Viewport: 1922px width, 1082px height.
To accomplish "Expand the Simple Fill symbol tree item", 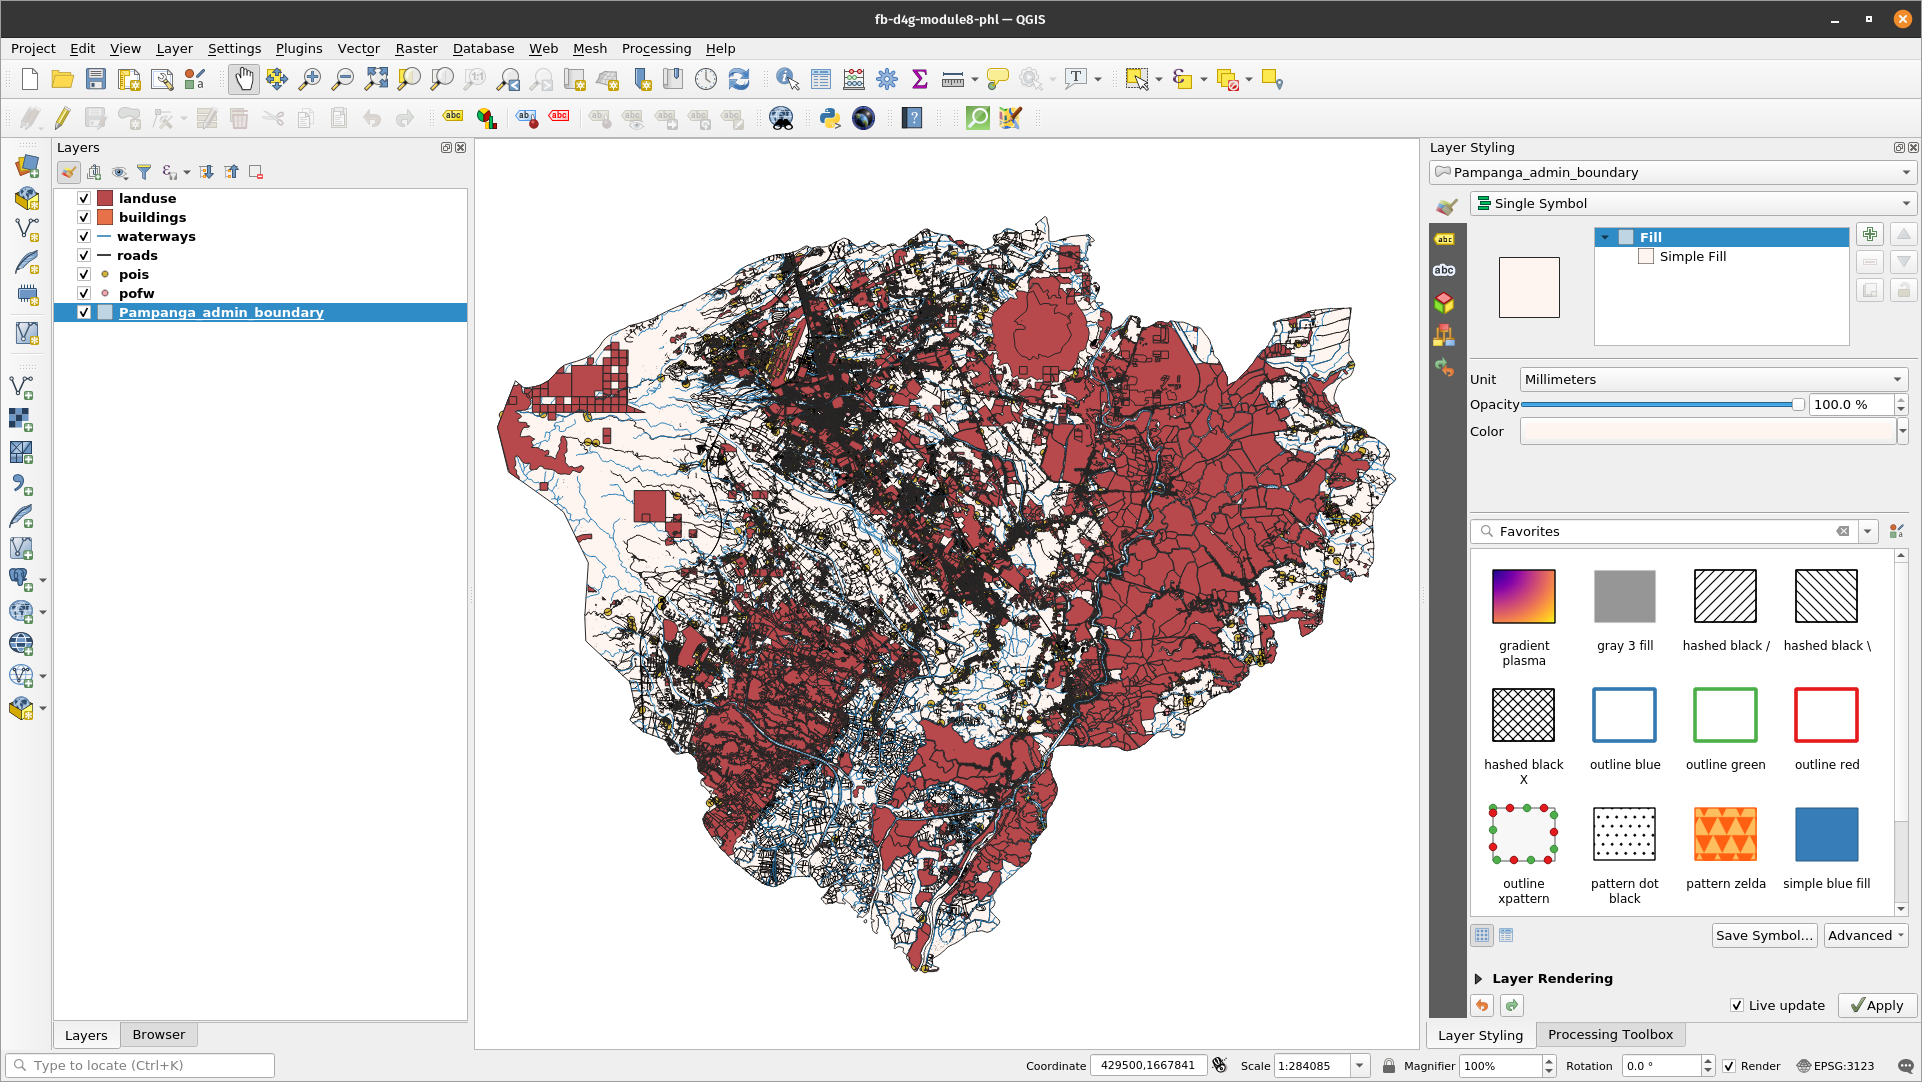I will pos(1695,255).
